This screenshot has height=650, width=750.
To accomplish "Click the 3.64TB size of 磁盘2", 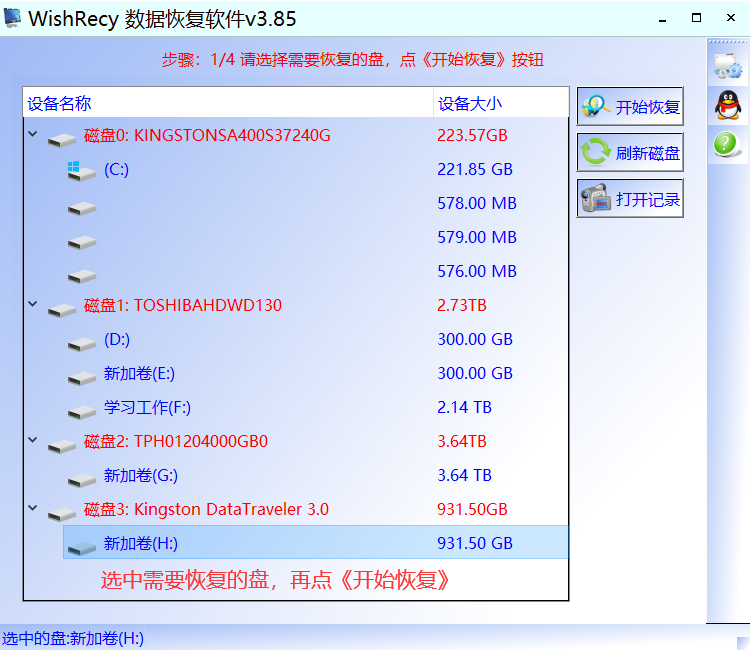I will (462, 441).
